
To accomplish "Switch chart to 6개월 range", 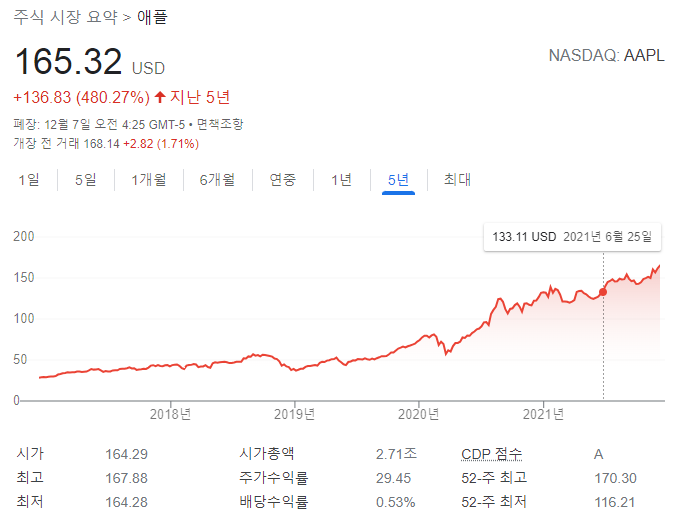I will coord(217,180).
